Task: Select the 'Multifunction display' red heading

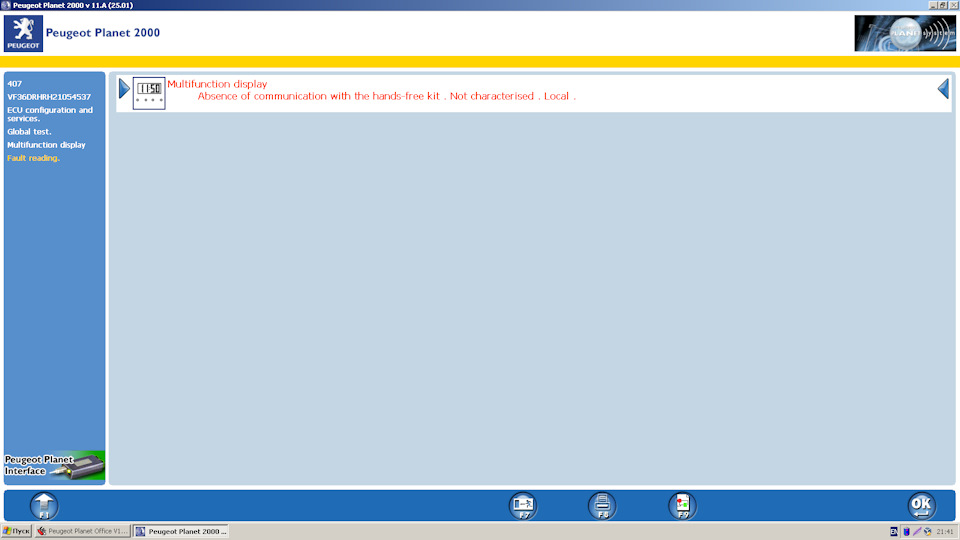Action: [217, 84]
